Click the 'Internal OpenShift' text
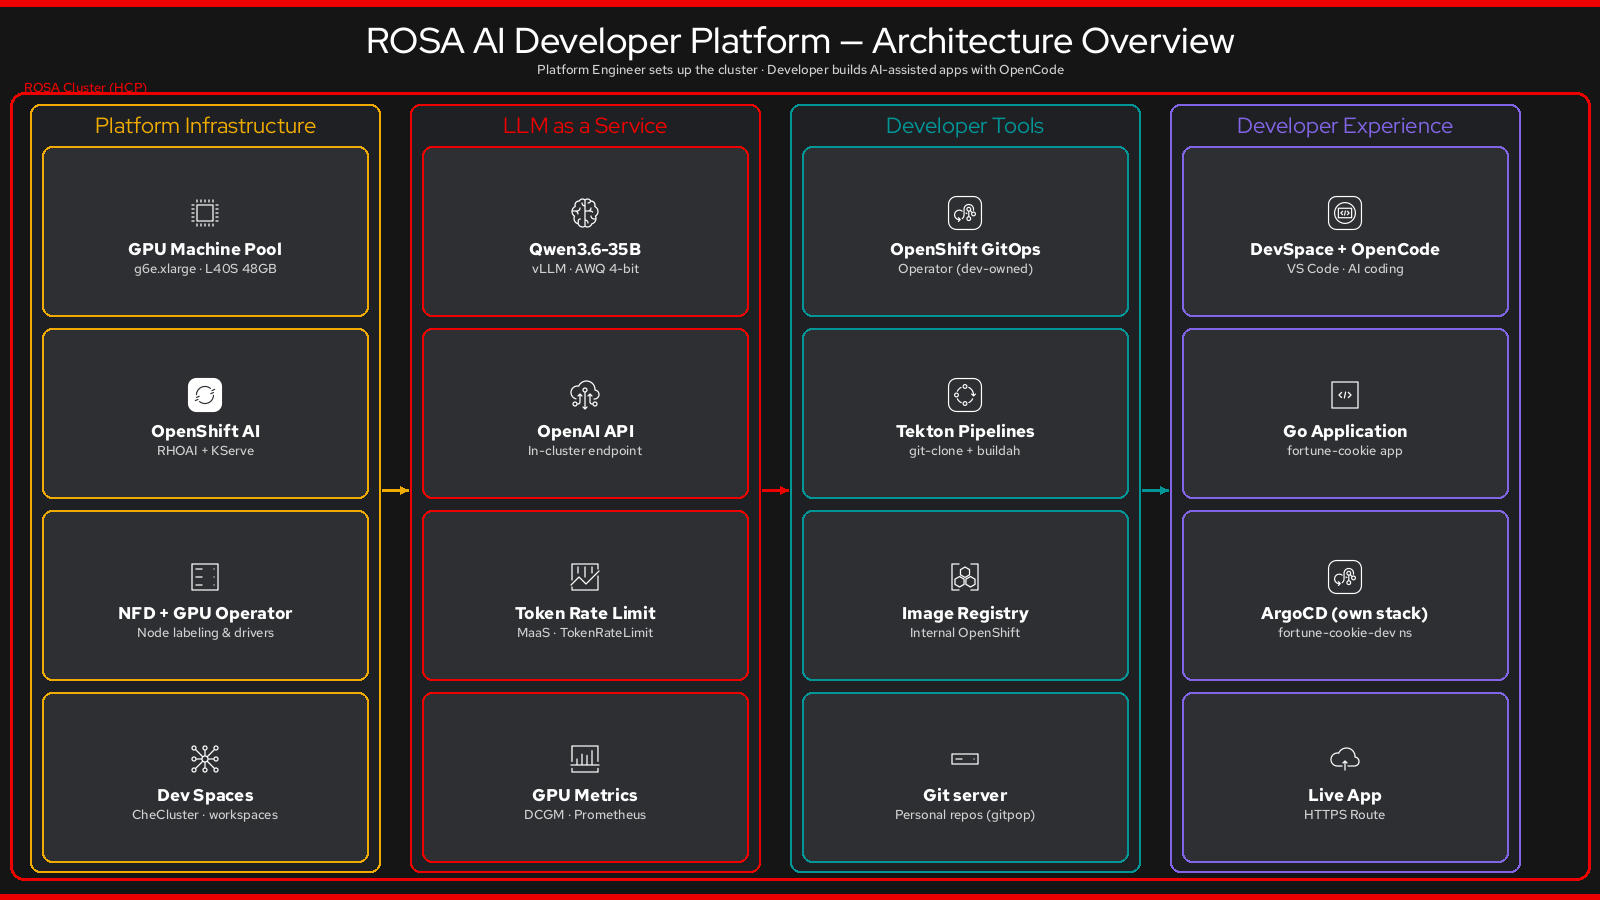 (x=965, y=633)
